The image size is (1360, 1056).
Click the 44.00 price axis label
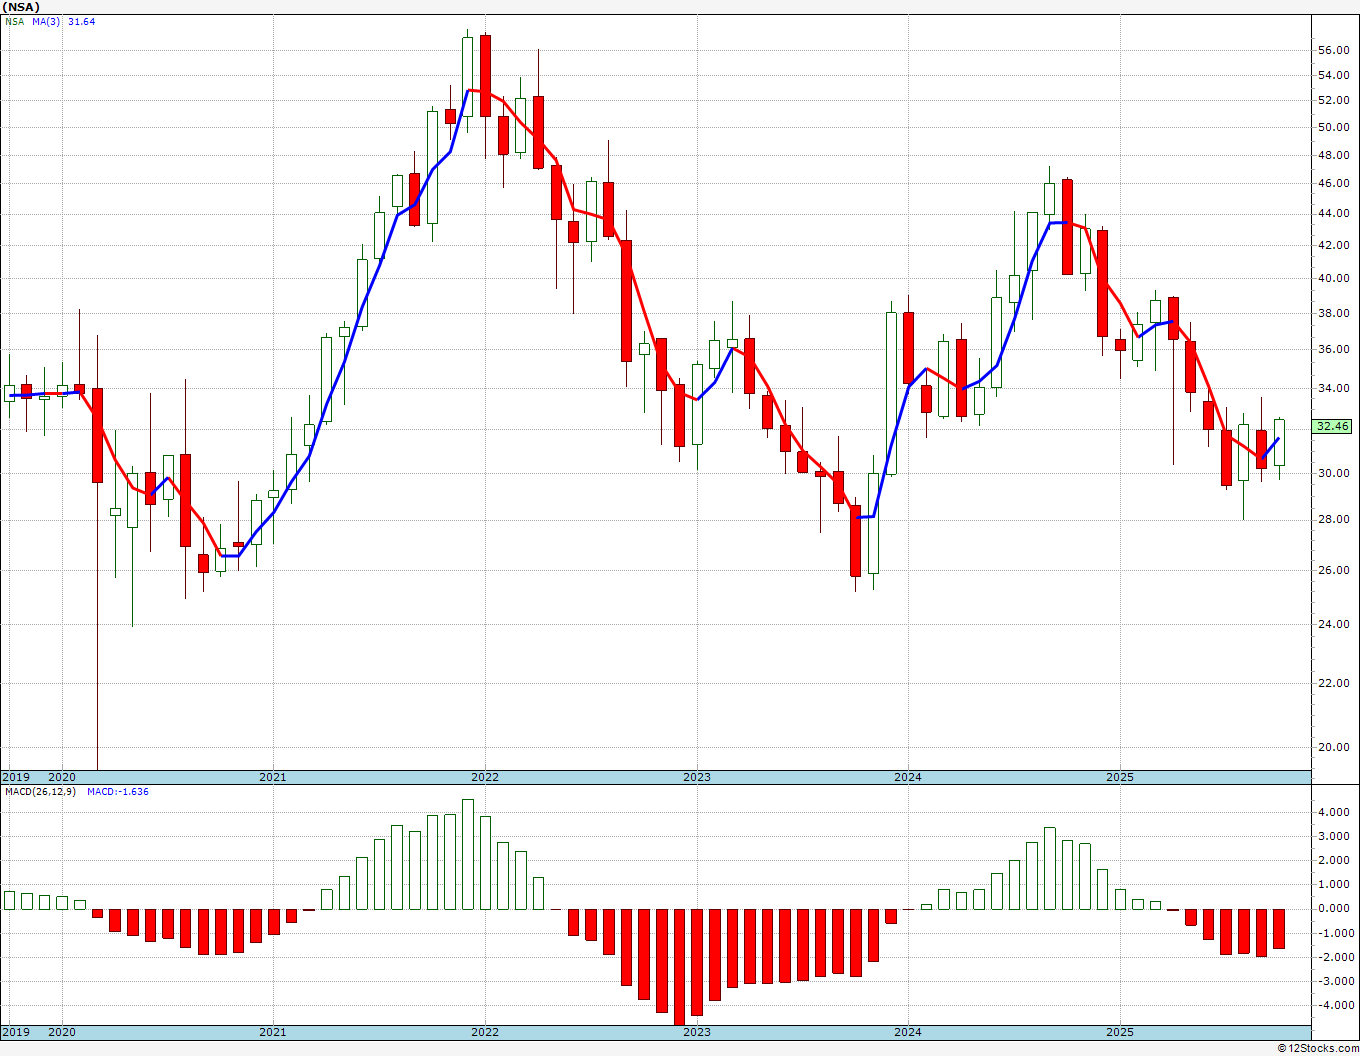pos(1332,213)
